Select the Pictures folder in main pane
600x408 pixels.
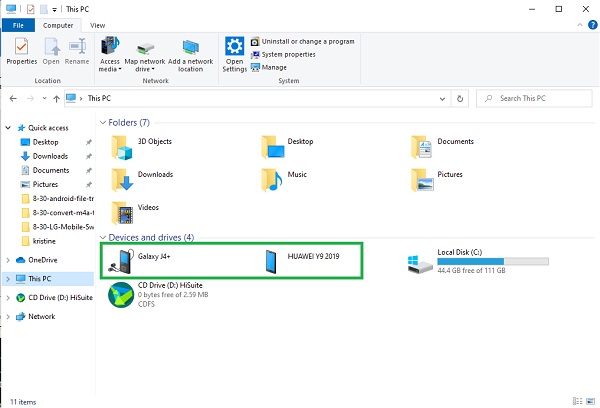437,180
